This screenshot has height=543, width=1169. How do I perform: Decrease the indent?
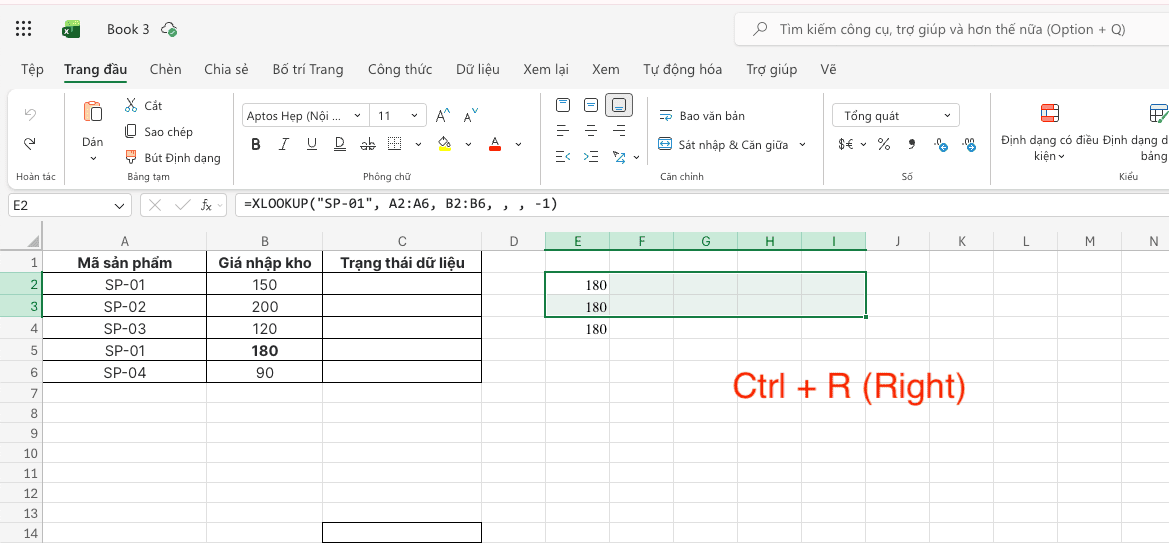click(x=563, y=157)
